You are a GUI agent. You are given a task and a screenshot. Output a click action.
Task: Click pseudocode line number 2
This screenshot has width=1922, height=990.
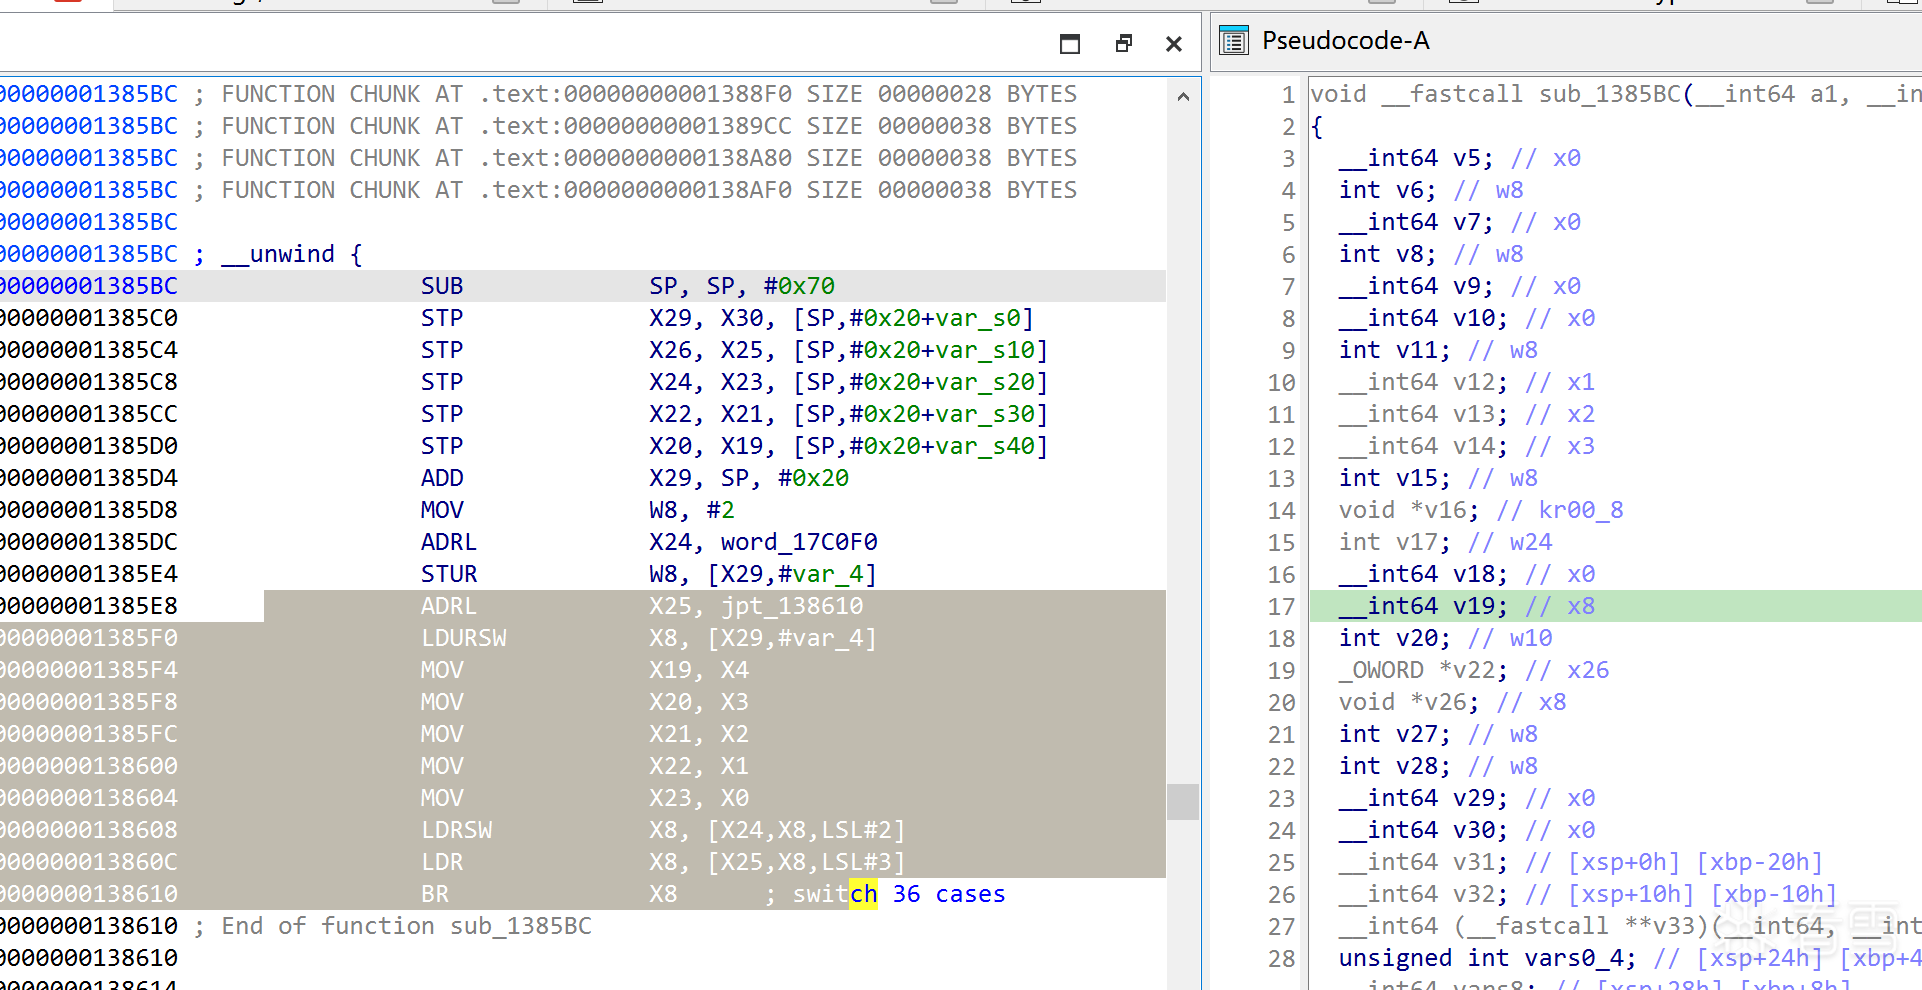click(1288, 126)
